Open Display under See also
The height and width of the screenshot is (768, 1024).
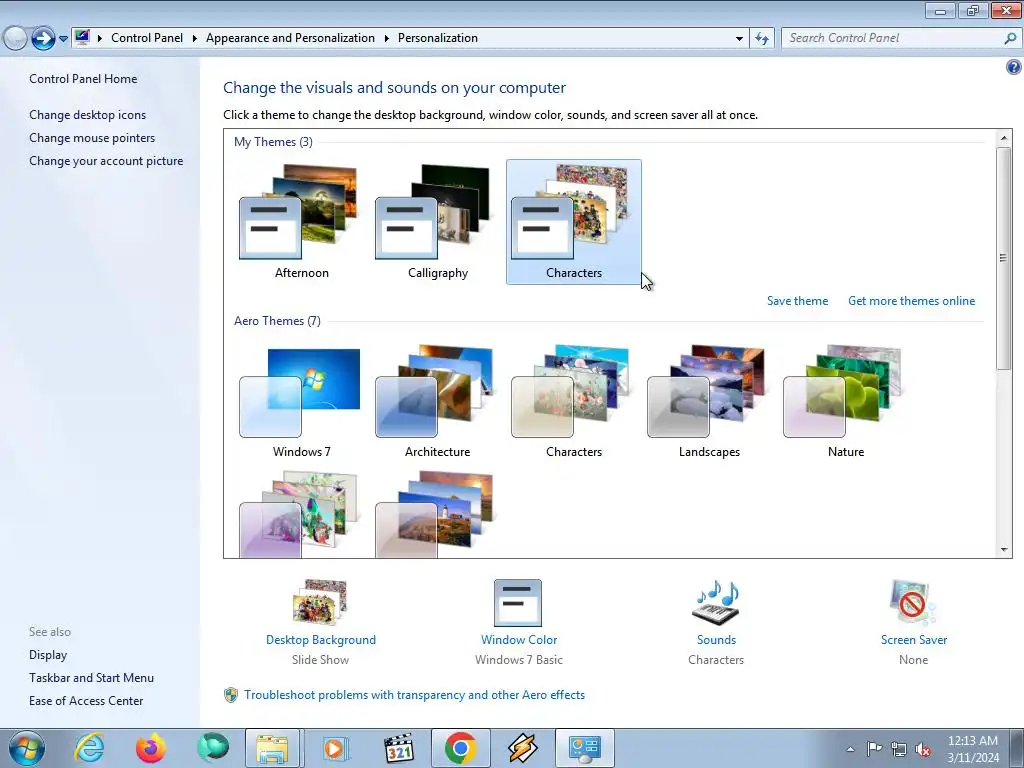(x=48, y=655)
